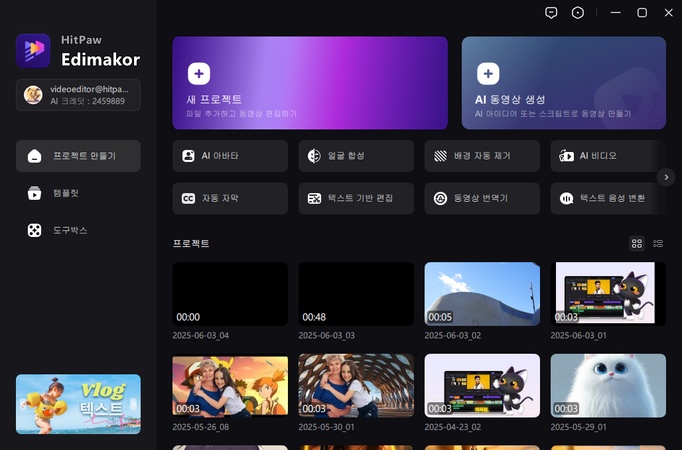Open the 동영상 번역기 tool button
This screenshot has height=450, width=682.
pyautogui.click(x=482, y=198)
